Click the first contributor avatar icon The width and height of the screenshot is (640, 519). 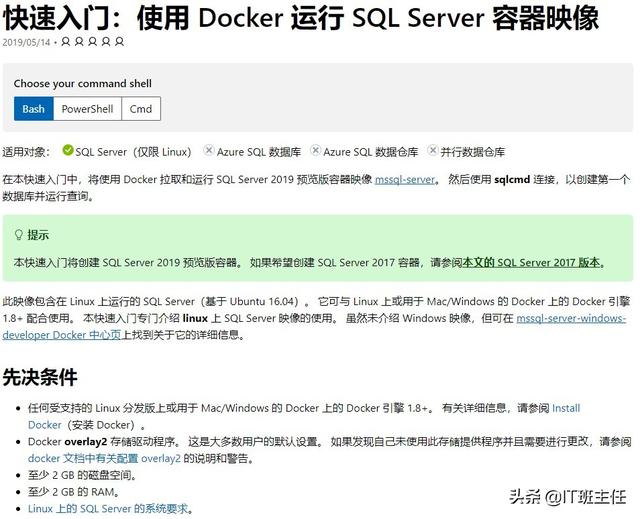click(x=66, y=42)
